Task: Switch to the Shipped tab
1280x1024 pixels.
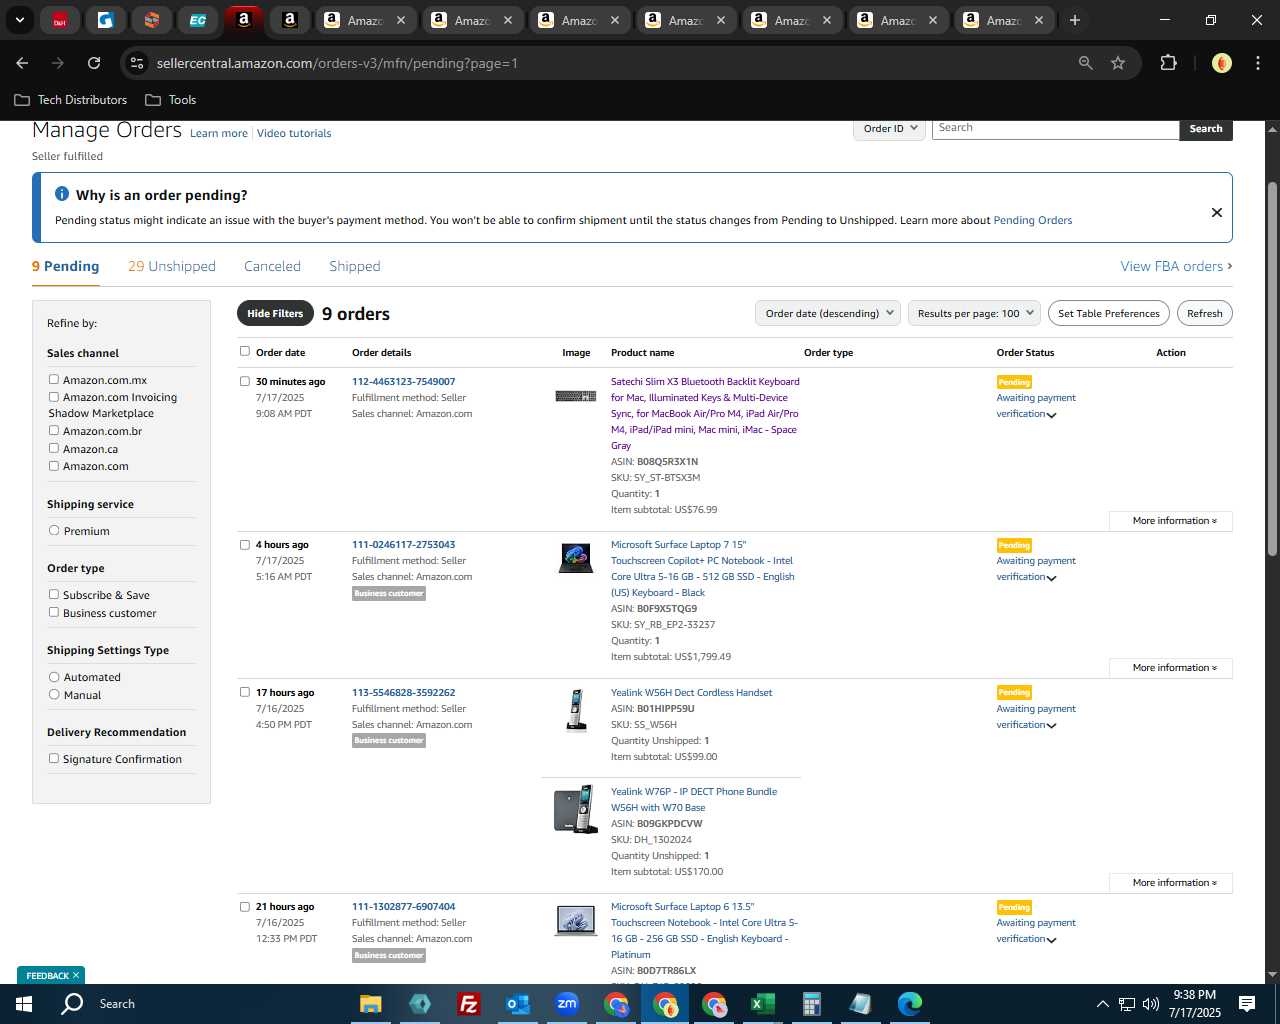Action: coord(355,266)
